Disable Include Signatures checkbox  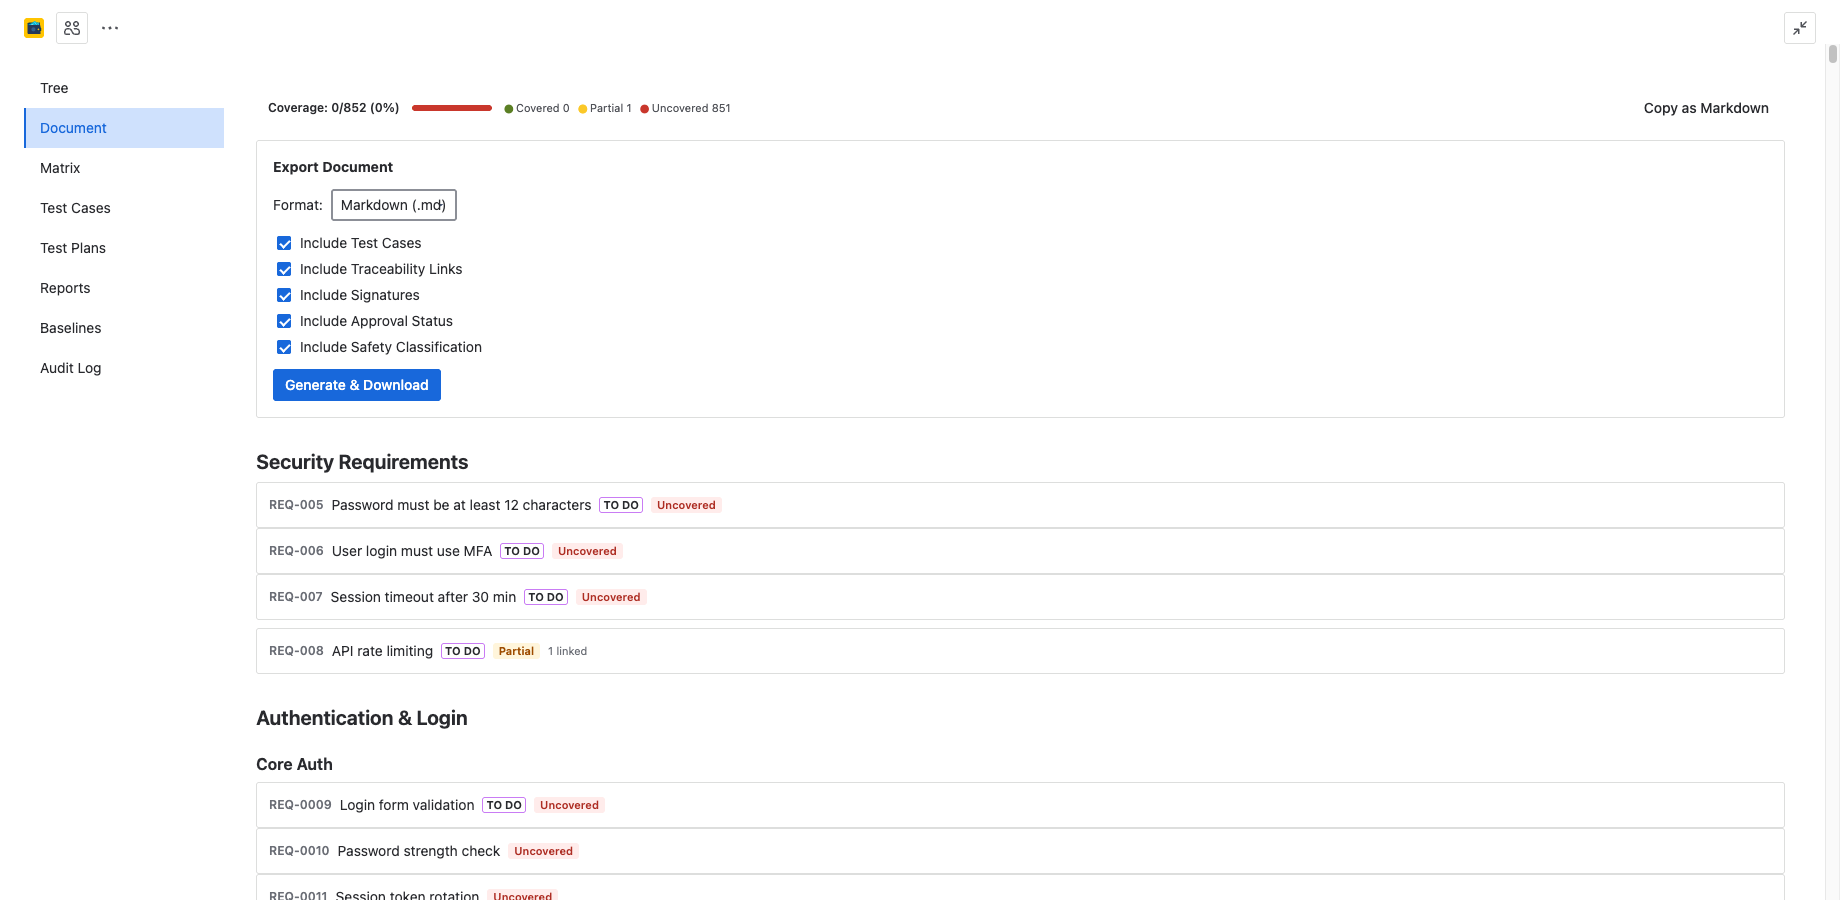(x=284, y=295)
